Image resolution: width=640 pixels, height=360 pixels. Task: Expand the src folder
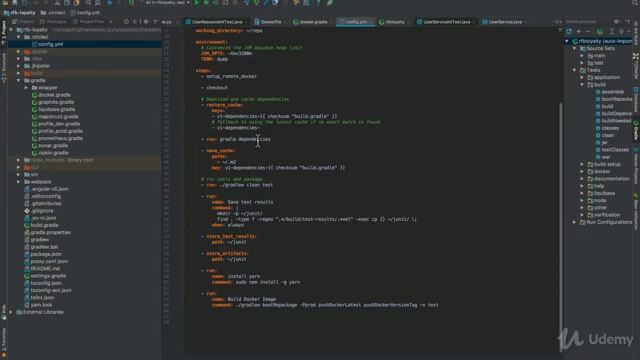tap(19, 175)
